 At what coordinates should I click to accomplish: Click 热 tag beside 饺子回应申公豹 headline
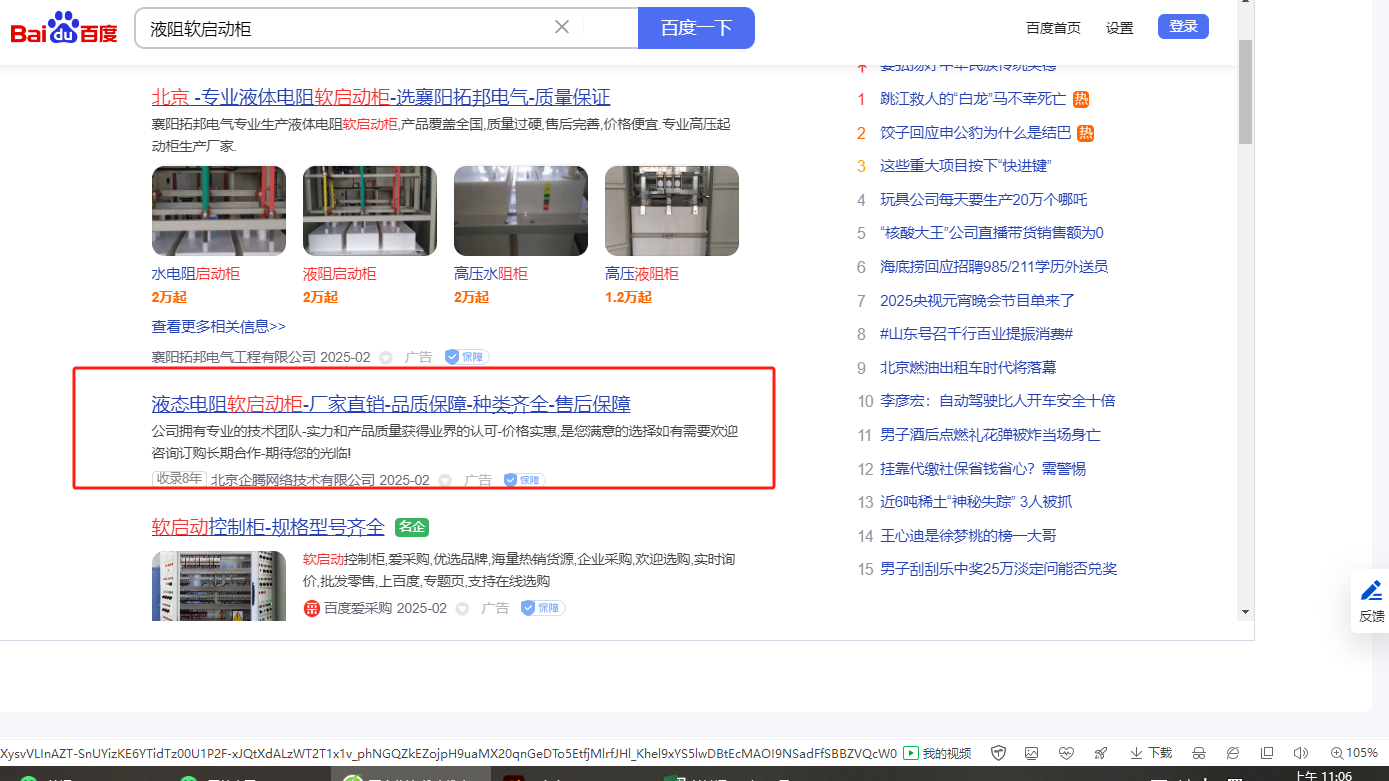pyautogui.click(x=1086, y=133)
